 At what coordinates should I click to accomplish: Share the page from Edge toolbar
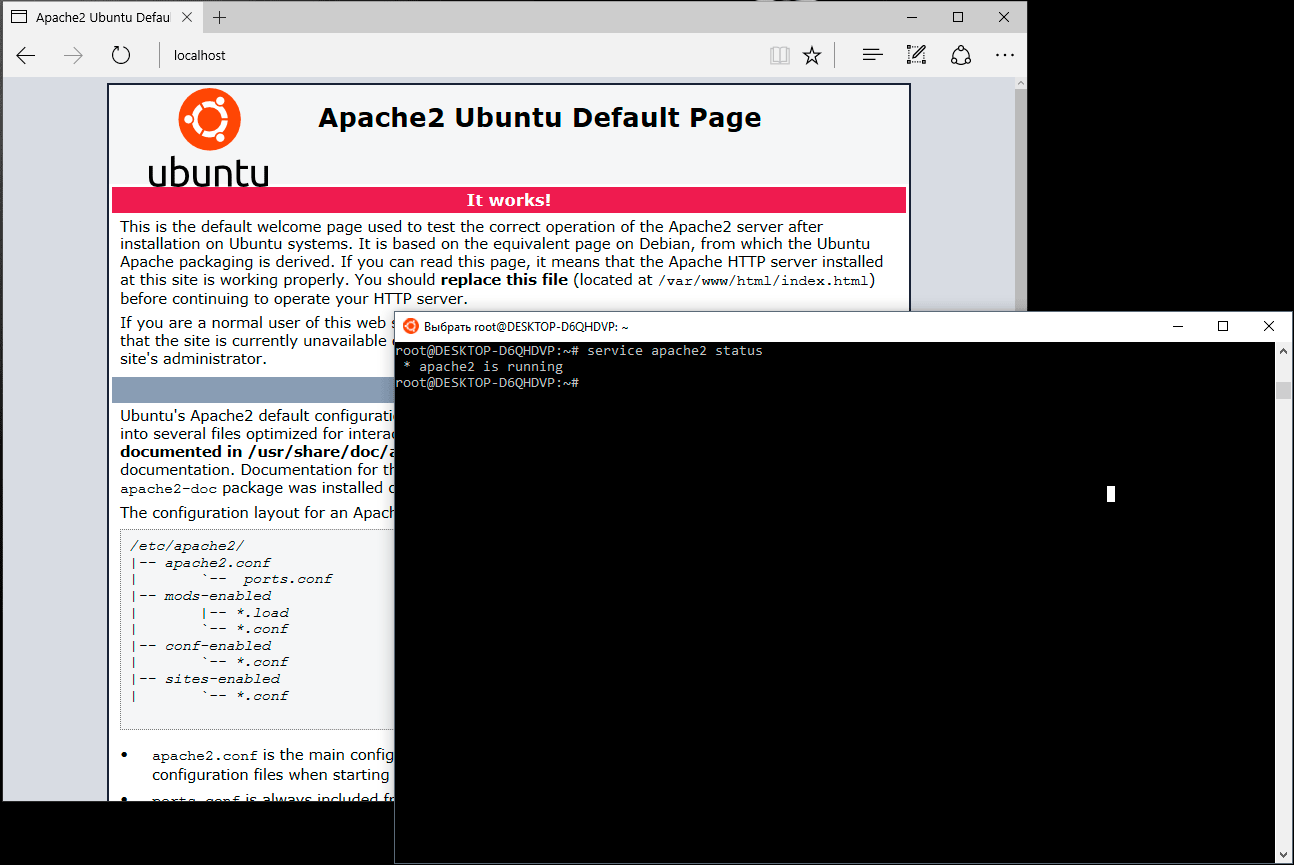pyautogui.click(x=961, y=56)
